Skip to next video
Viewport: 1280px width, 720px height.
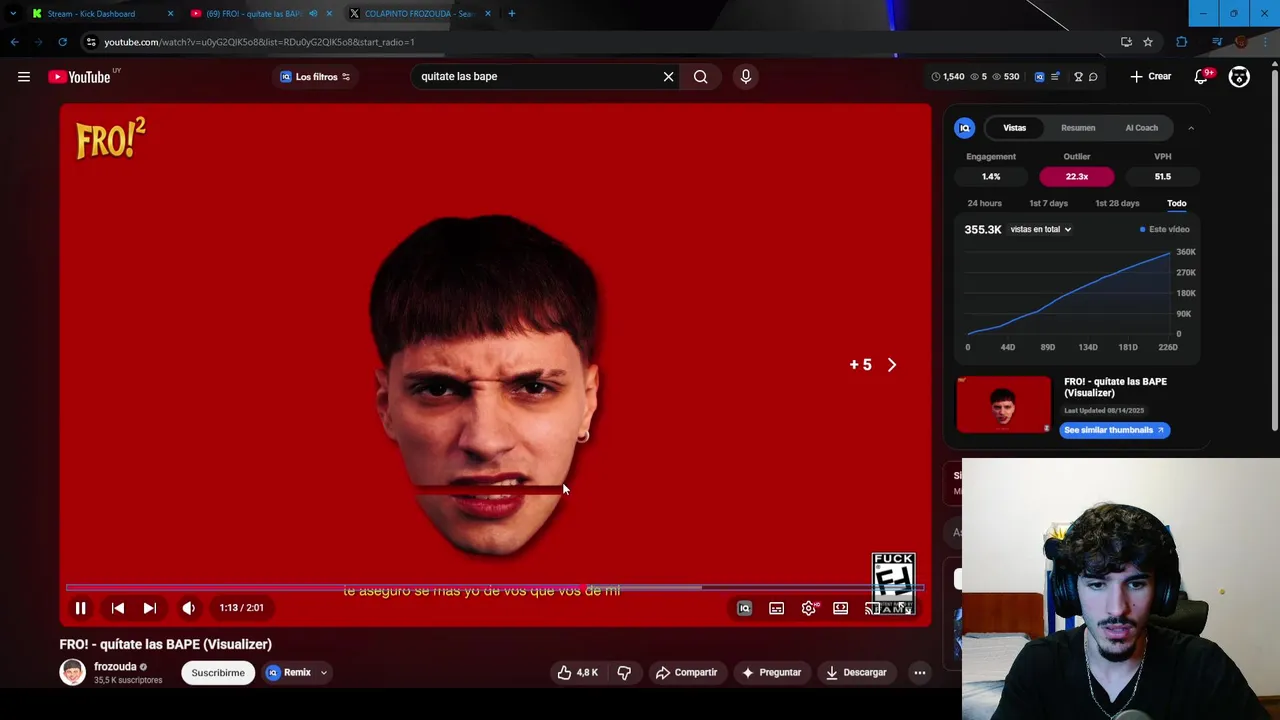[x=150, y=608]
